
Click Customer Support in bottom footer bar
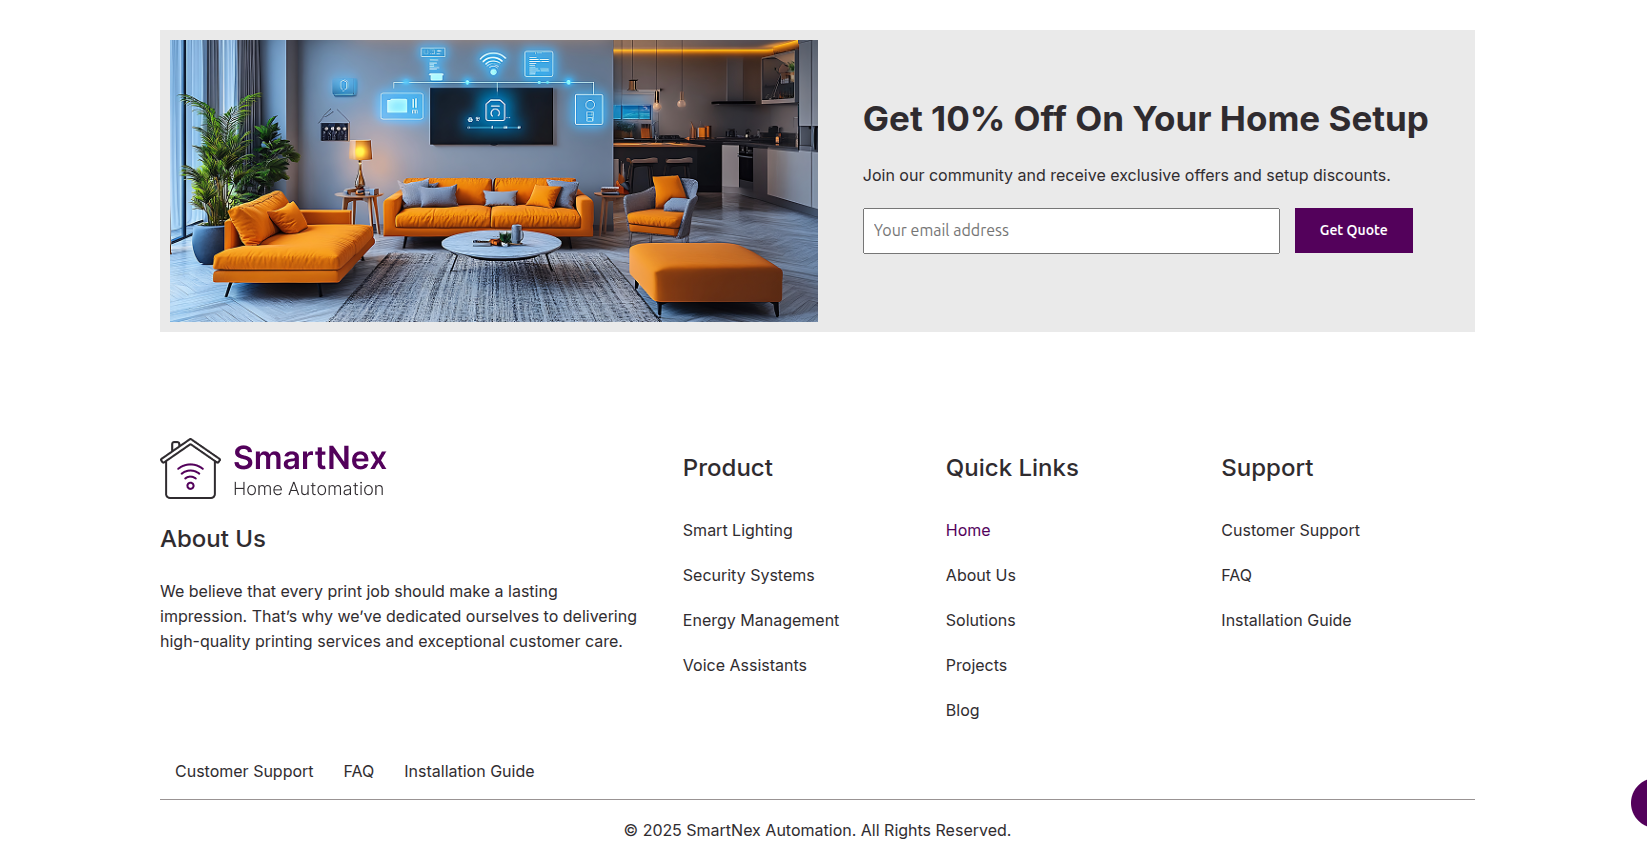click(x=244, y=772)
